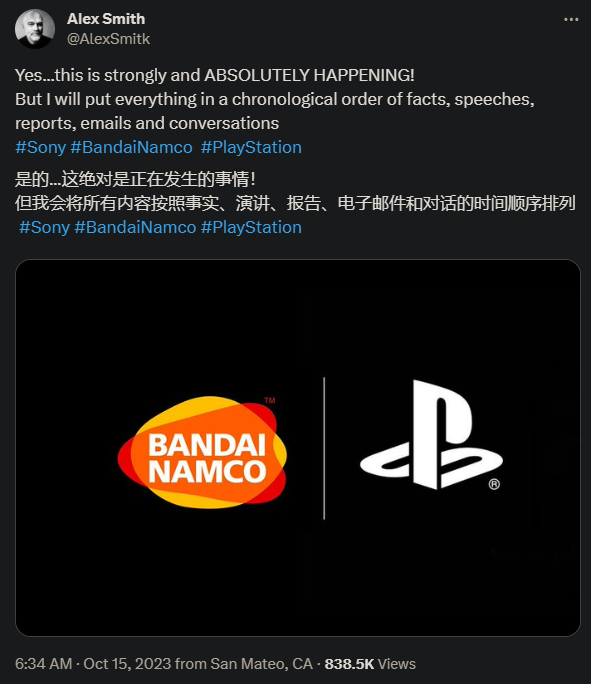Open the three-dot more options menu
591x684 pixels.
[x=571, y=20]
